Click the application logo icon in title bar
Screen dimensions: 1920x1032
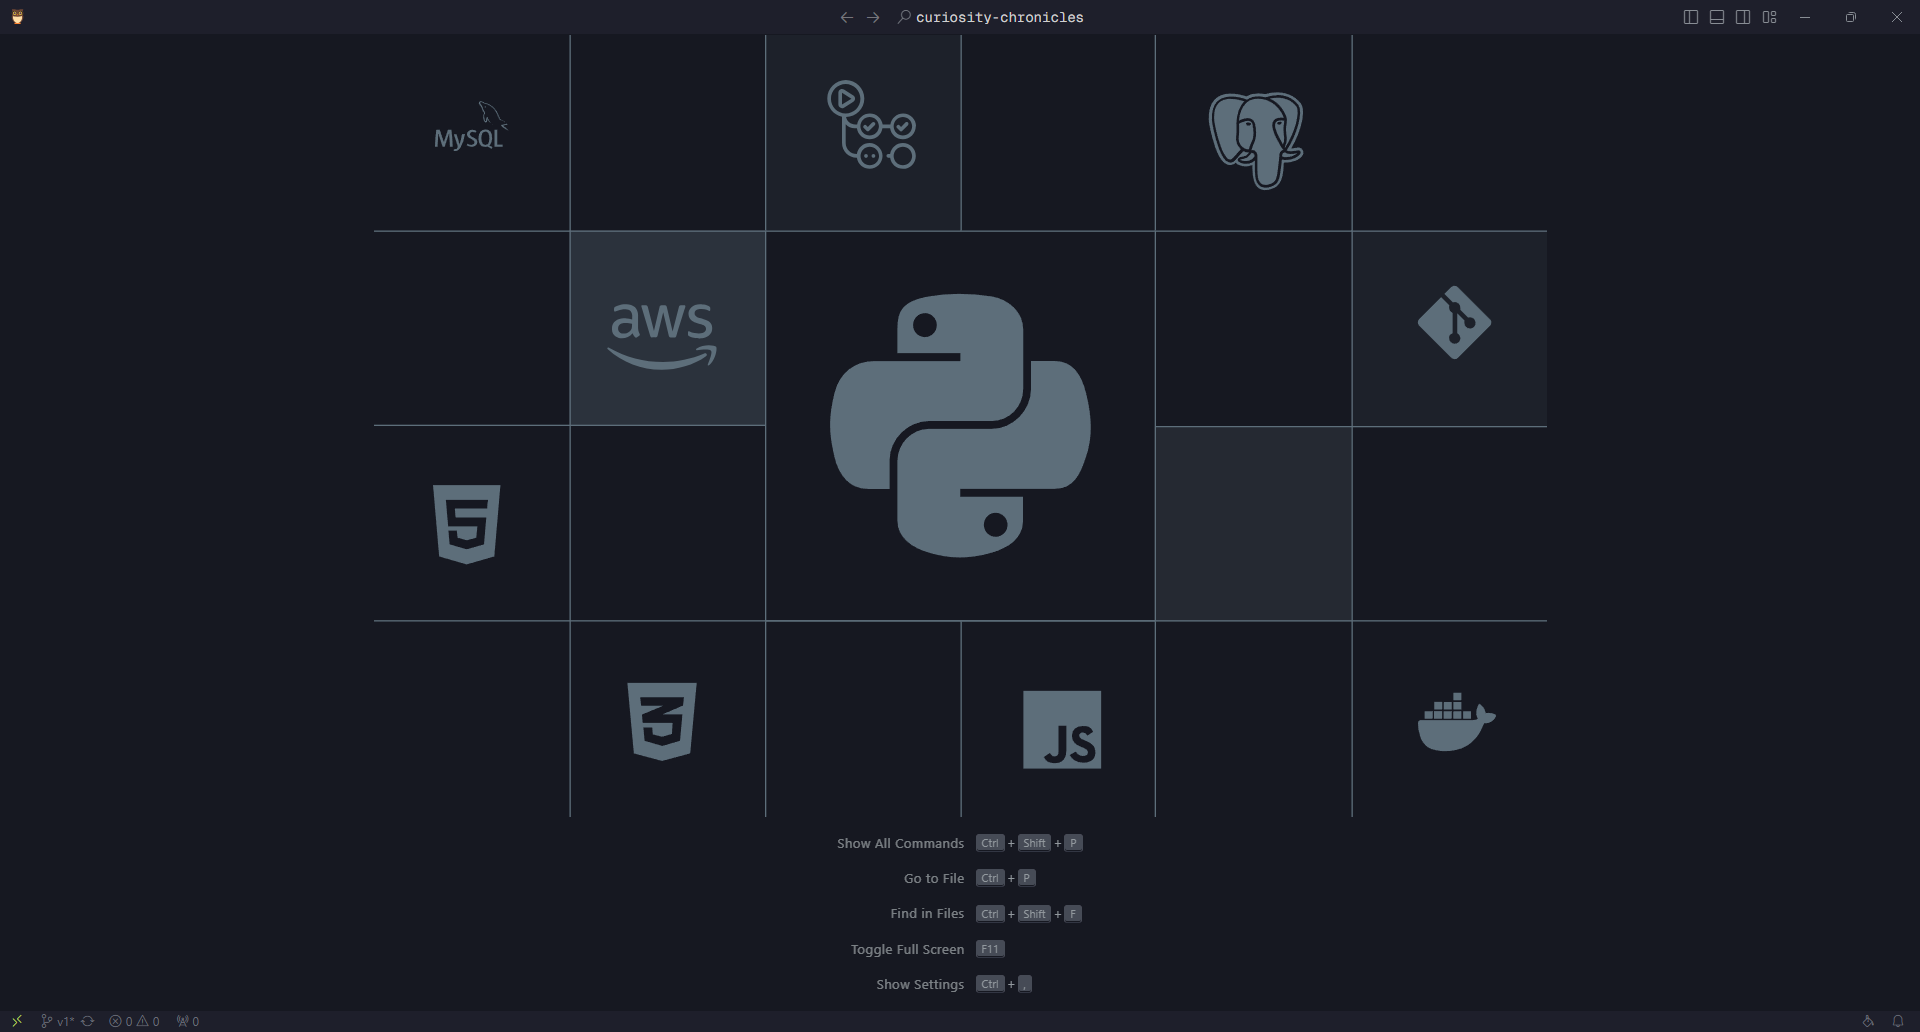pos(17,17)
